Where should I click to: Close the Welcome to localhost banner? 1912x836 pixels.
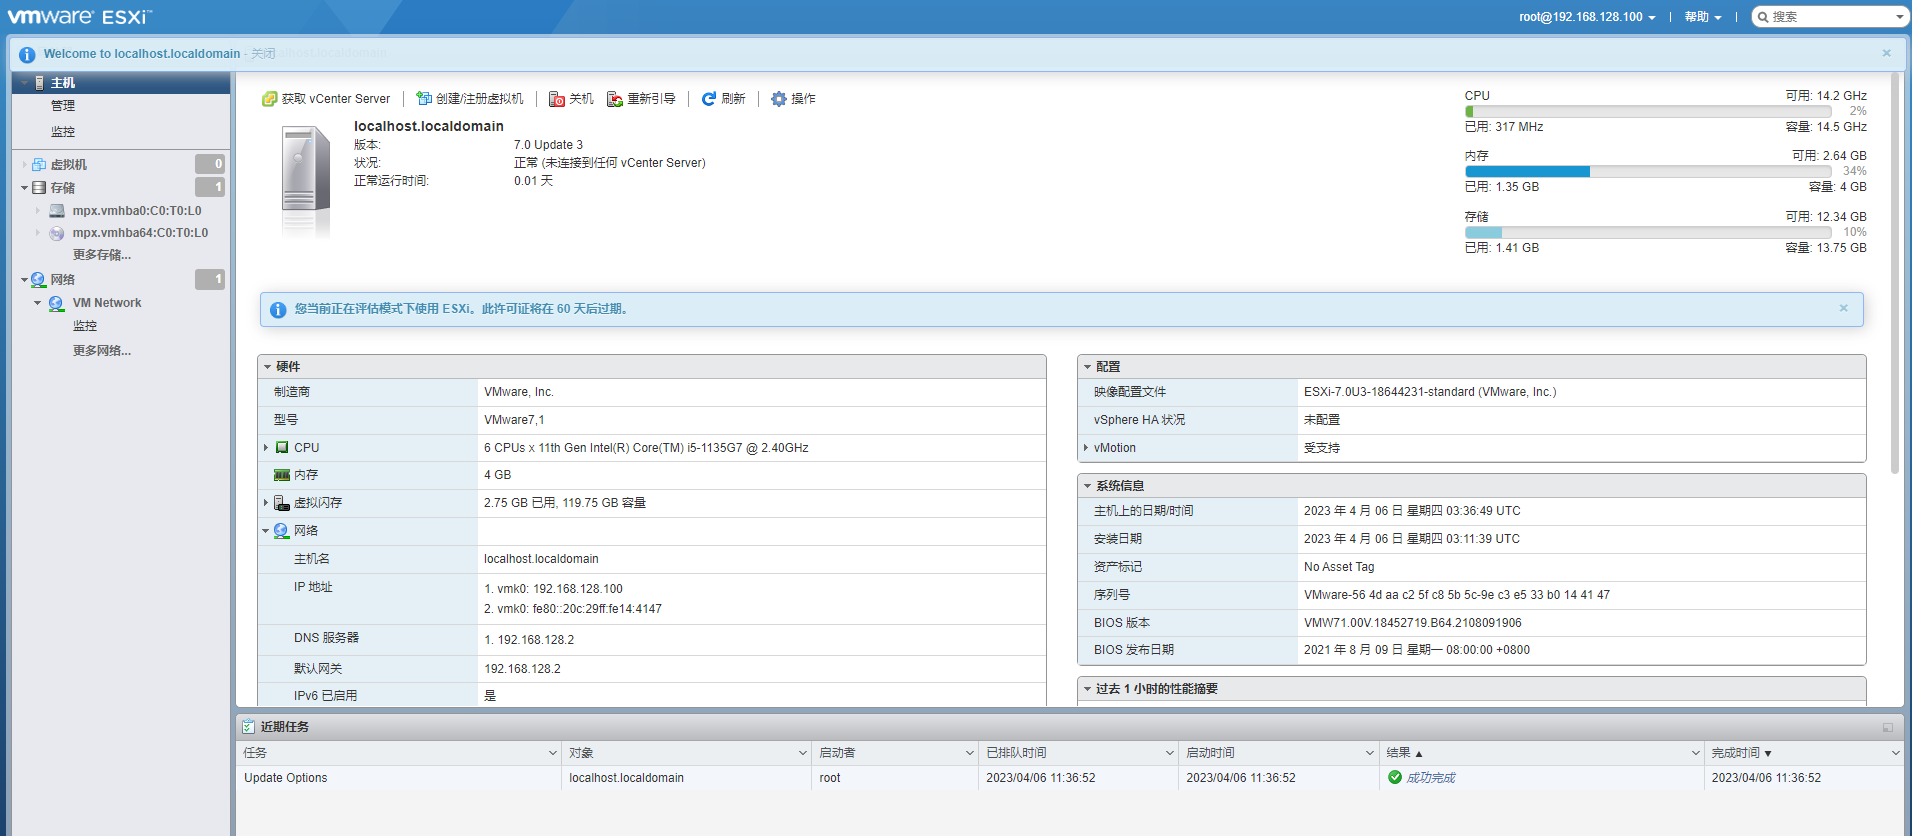pos(1886,53)
